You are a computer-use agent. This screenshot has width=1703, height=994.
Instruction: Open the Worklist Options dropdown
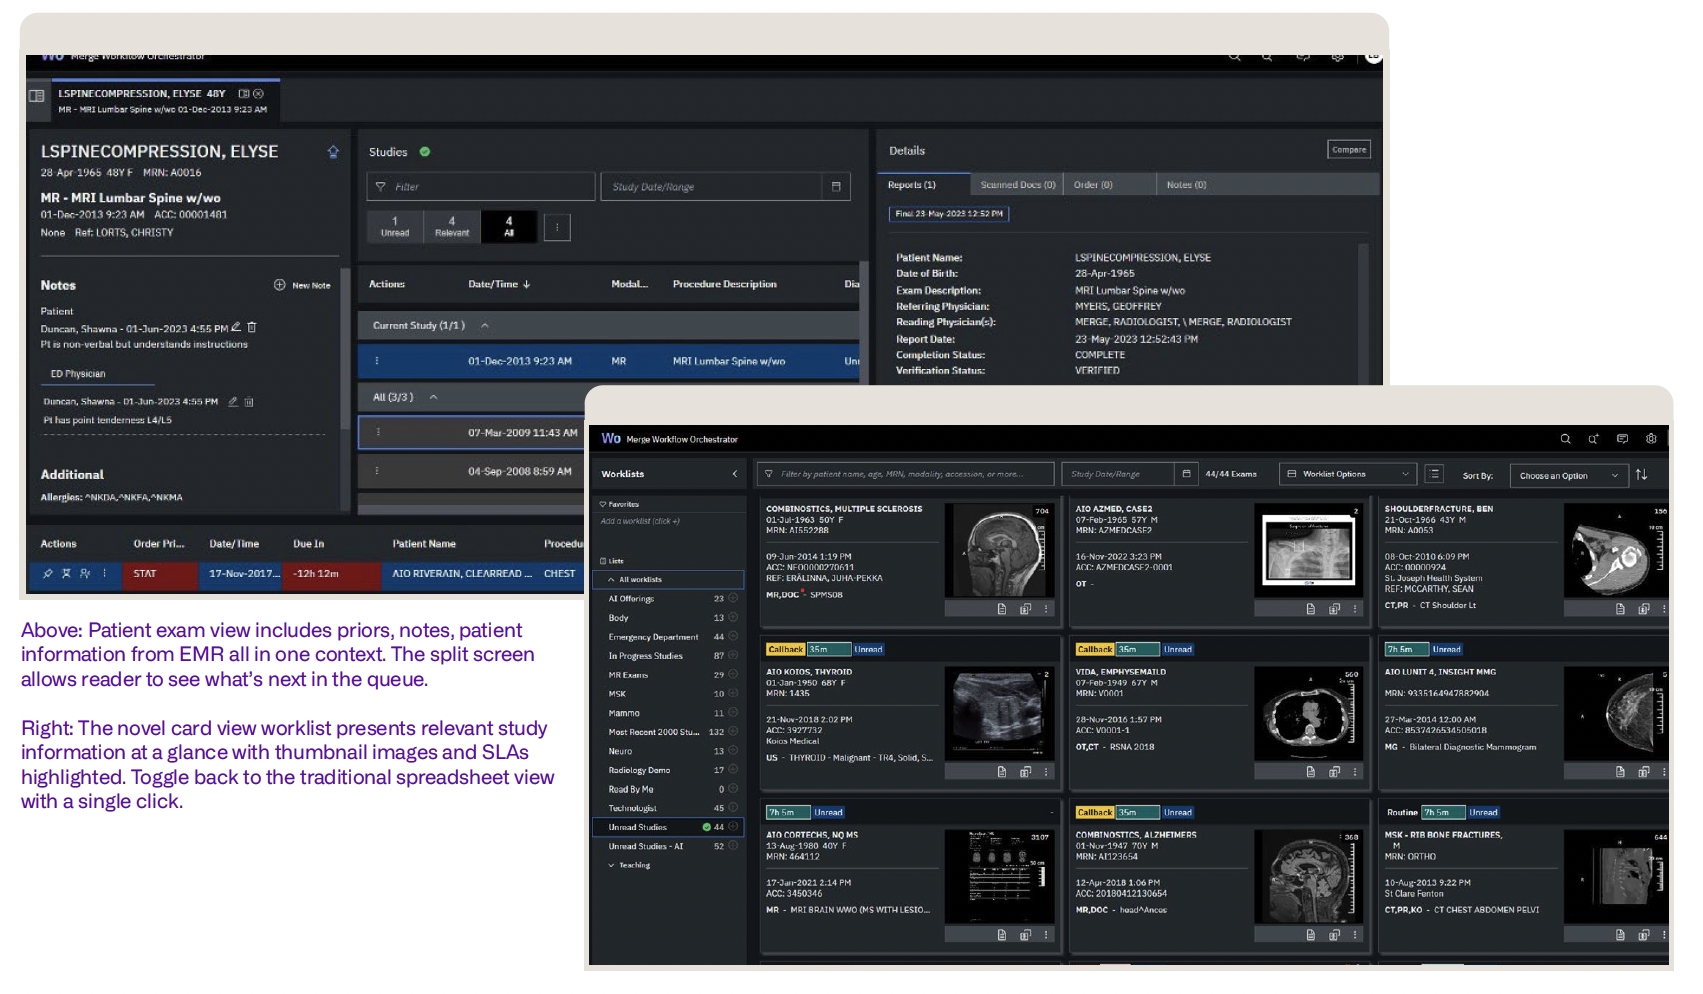pyautogui.click(x=1347, y=475)
